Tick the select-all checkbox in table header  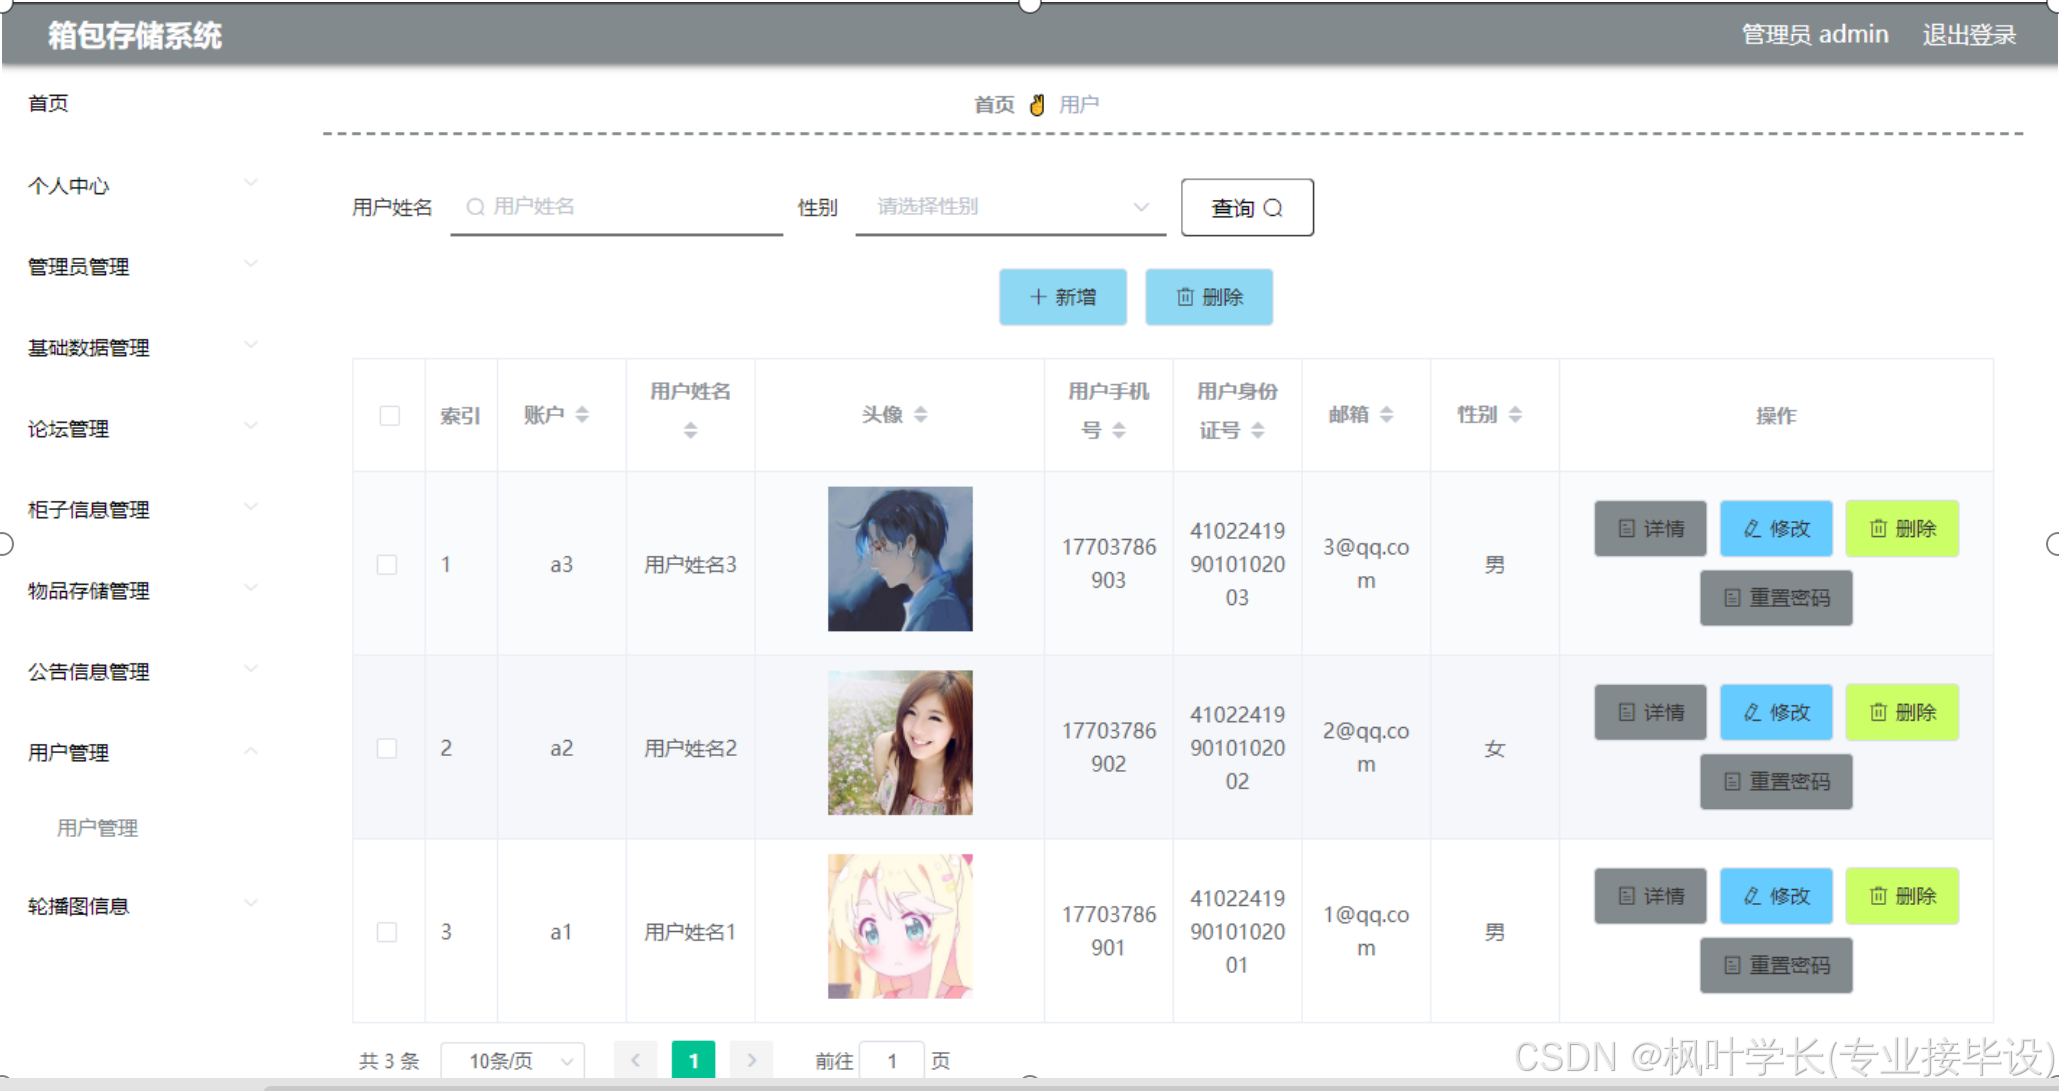[390, 416]
